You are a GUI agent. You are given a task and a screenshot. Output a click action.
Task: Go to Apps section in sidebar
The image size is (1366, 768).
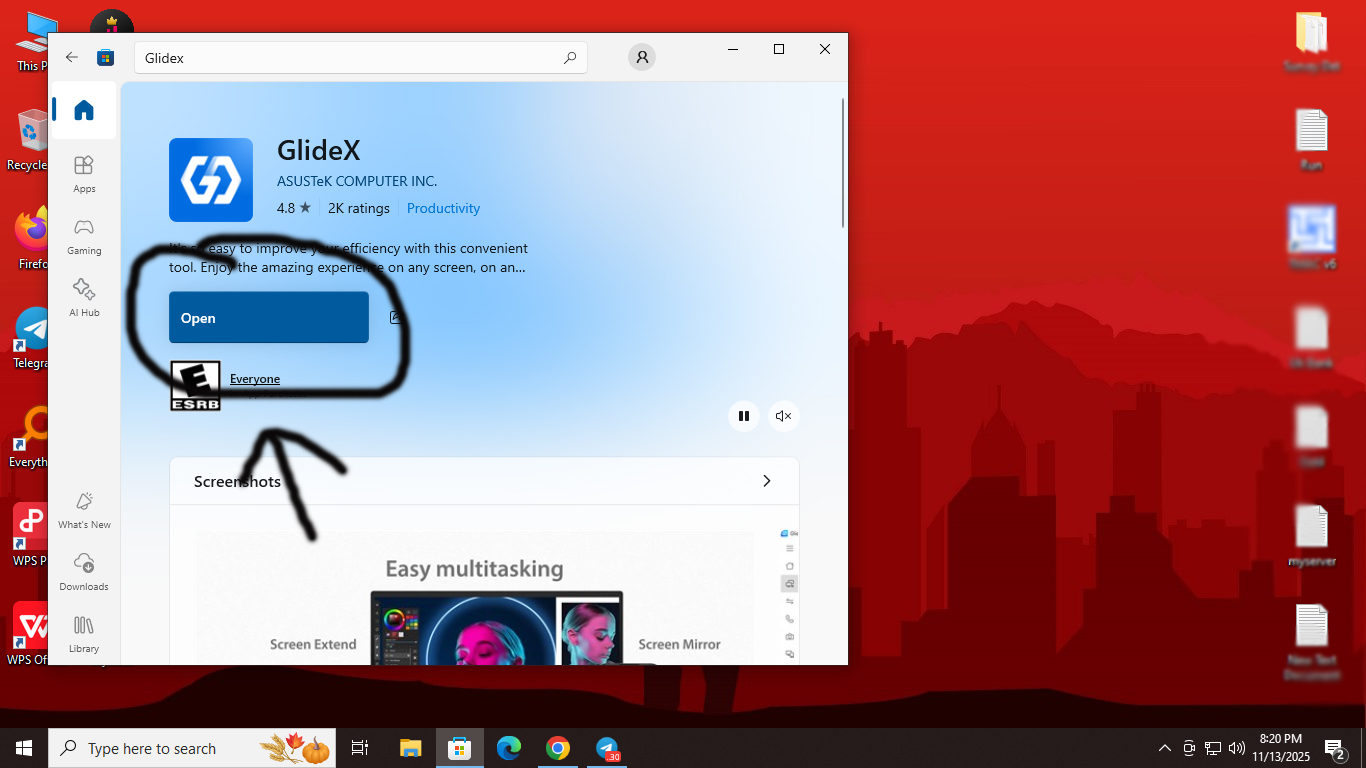click(x=84, y=174)
